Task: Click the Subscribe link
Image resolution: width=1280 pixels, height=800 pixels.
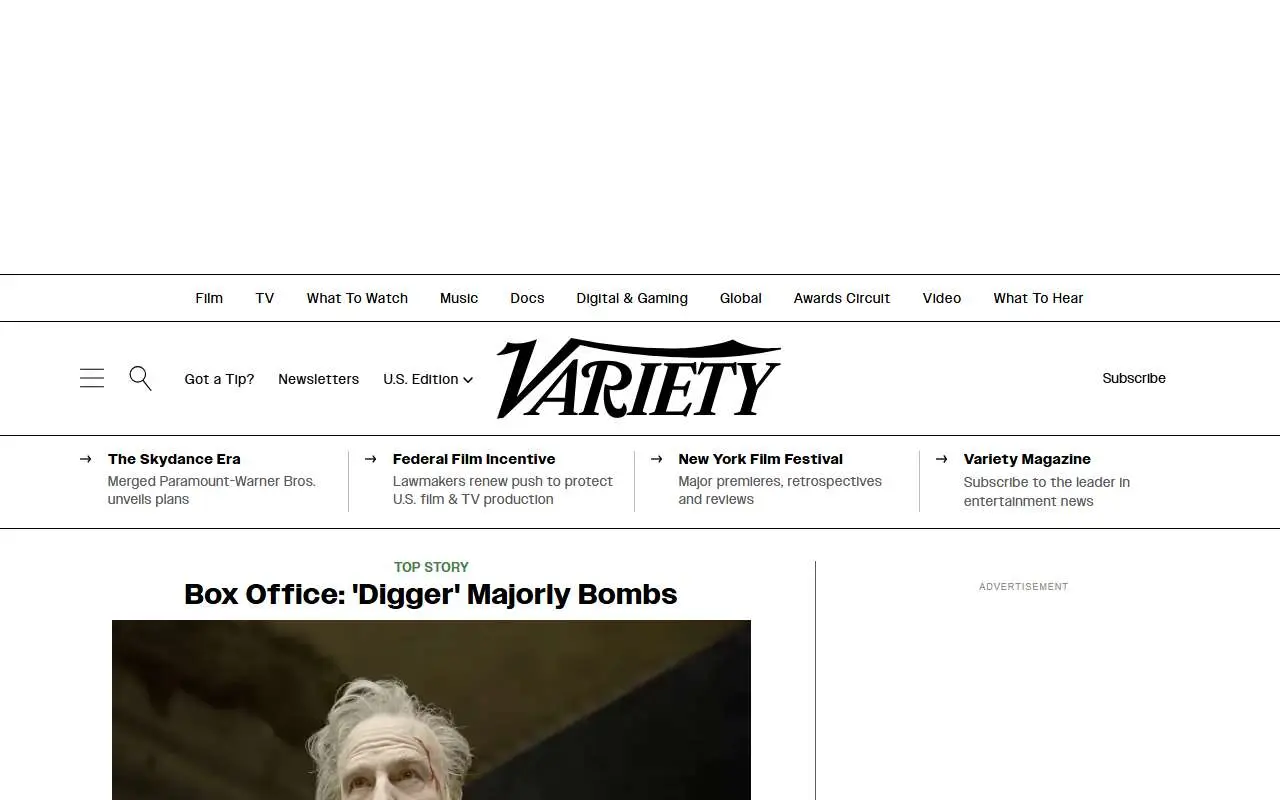Action: tap(1134, 378)
